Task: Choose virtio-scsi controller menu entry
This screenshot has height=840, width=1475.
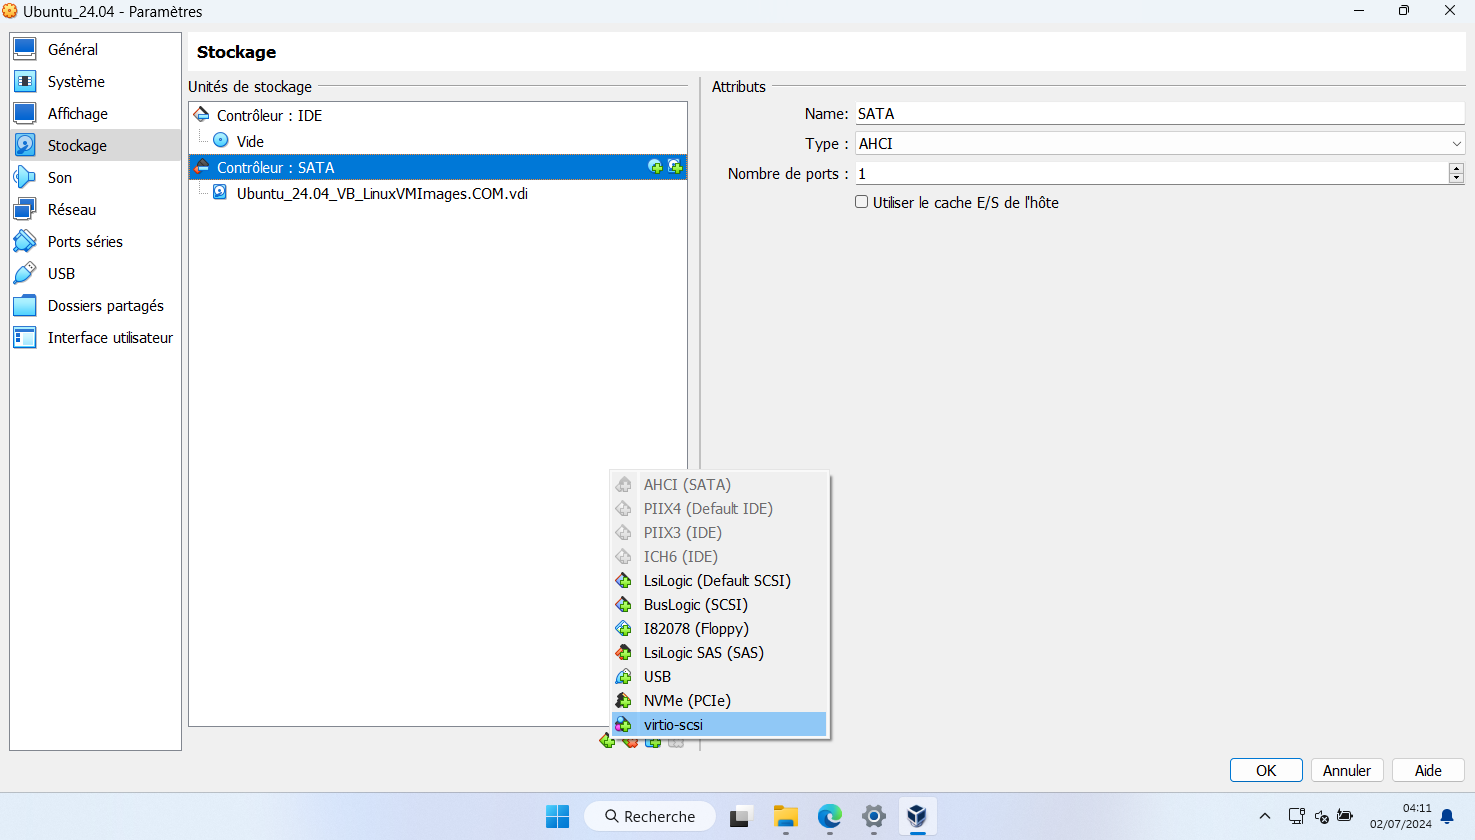Action: [x=720, y=725]
